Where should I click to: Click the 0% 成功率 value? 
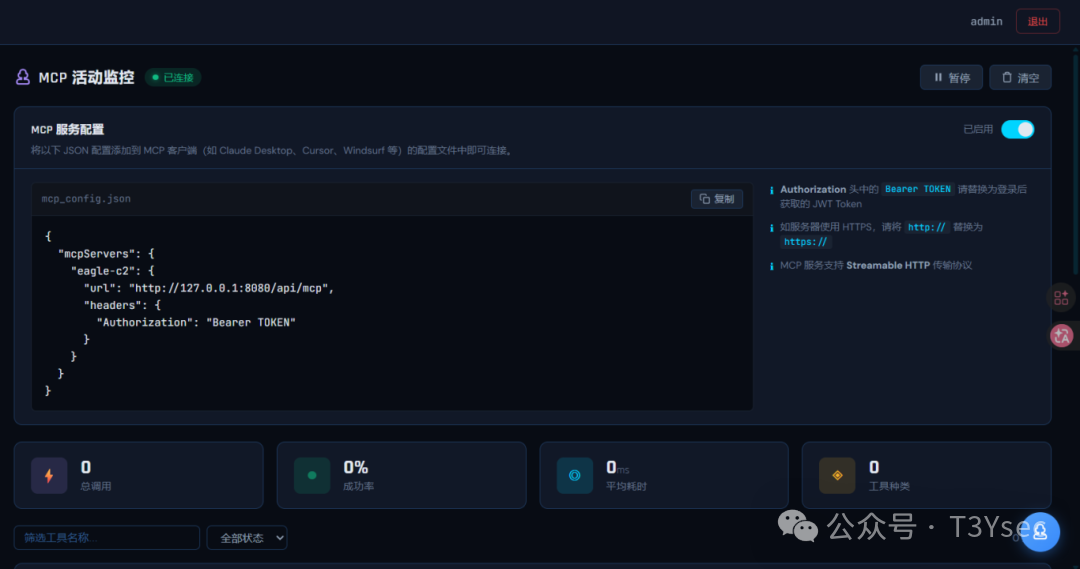point(355,467)
